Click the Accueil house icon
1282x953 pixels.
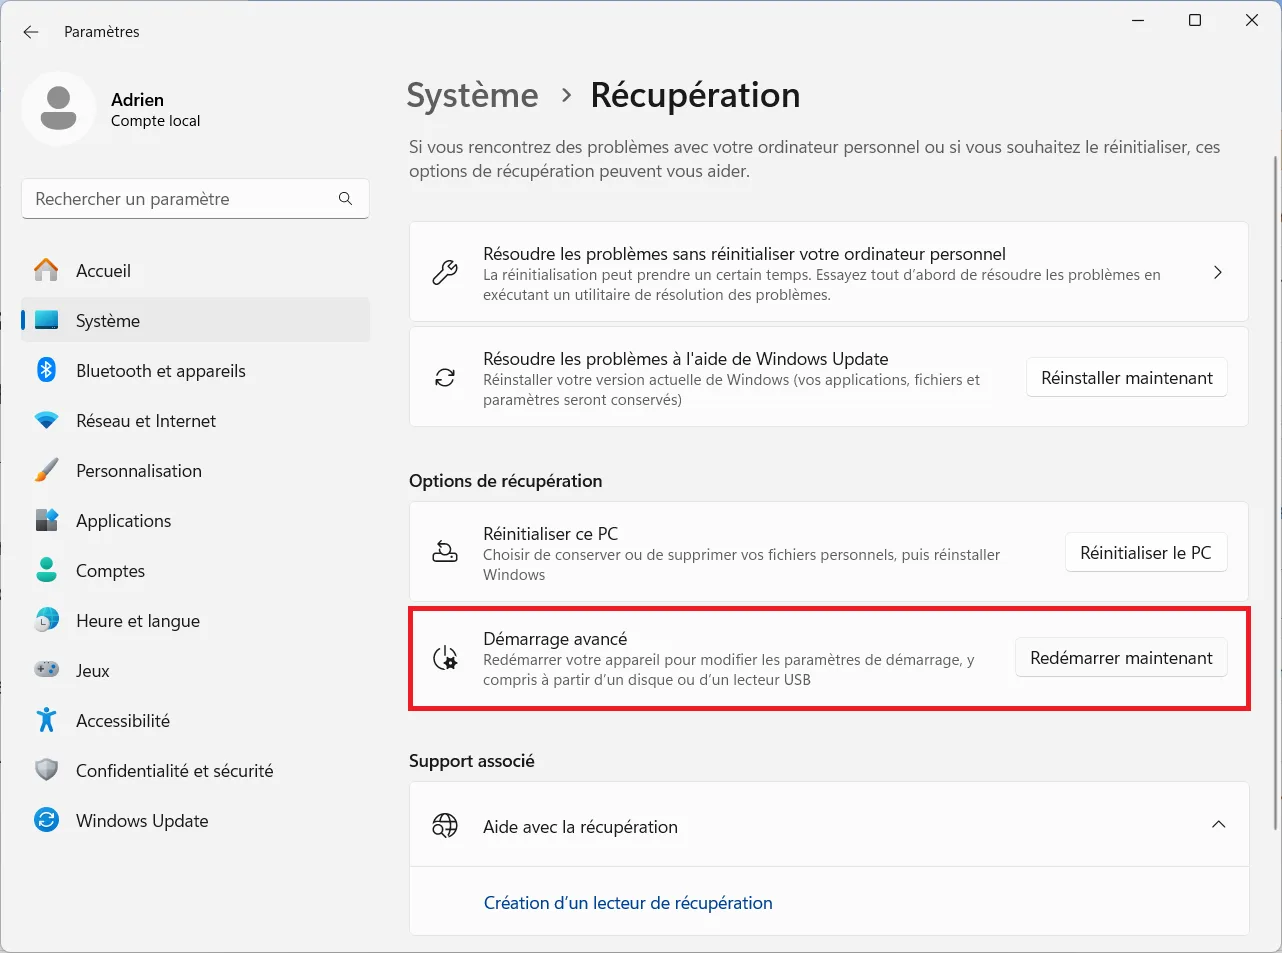pyautogui.click(x=46, y=270)
